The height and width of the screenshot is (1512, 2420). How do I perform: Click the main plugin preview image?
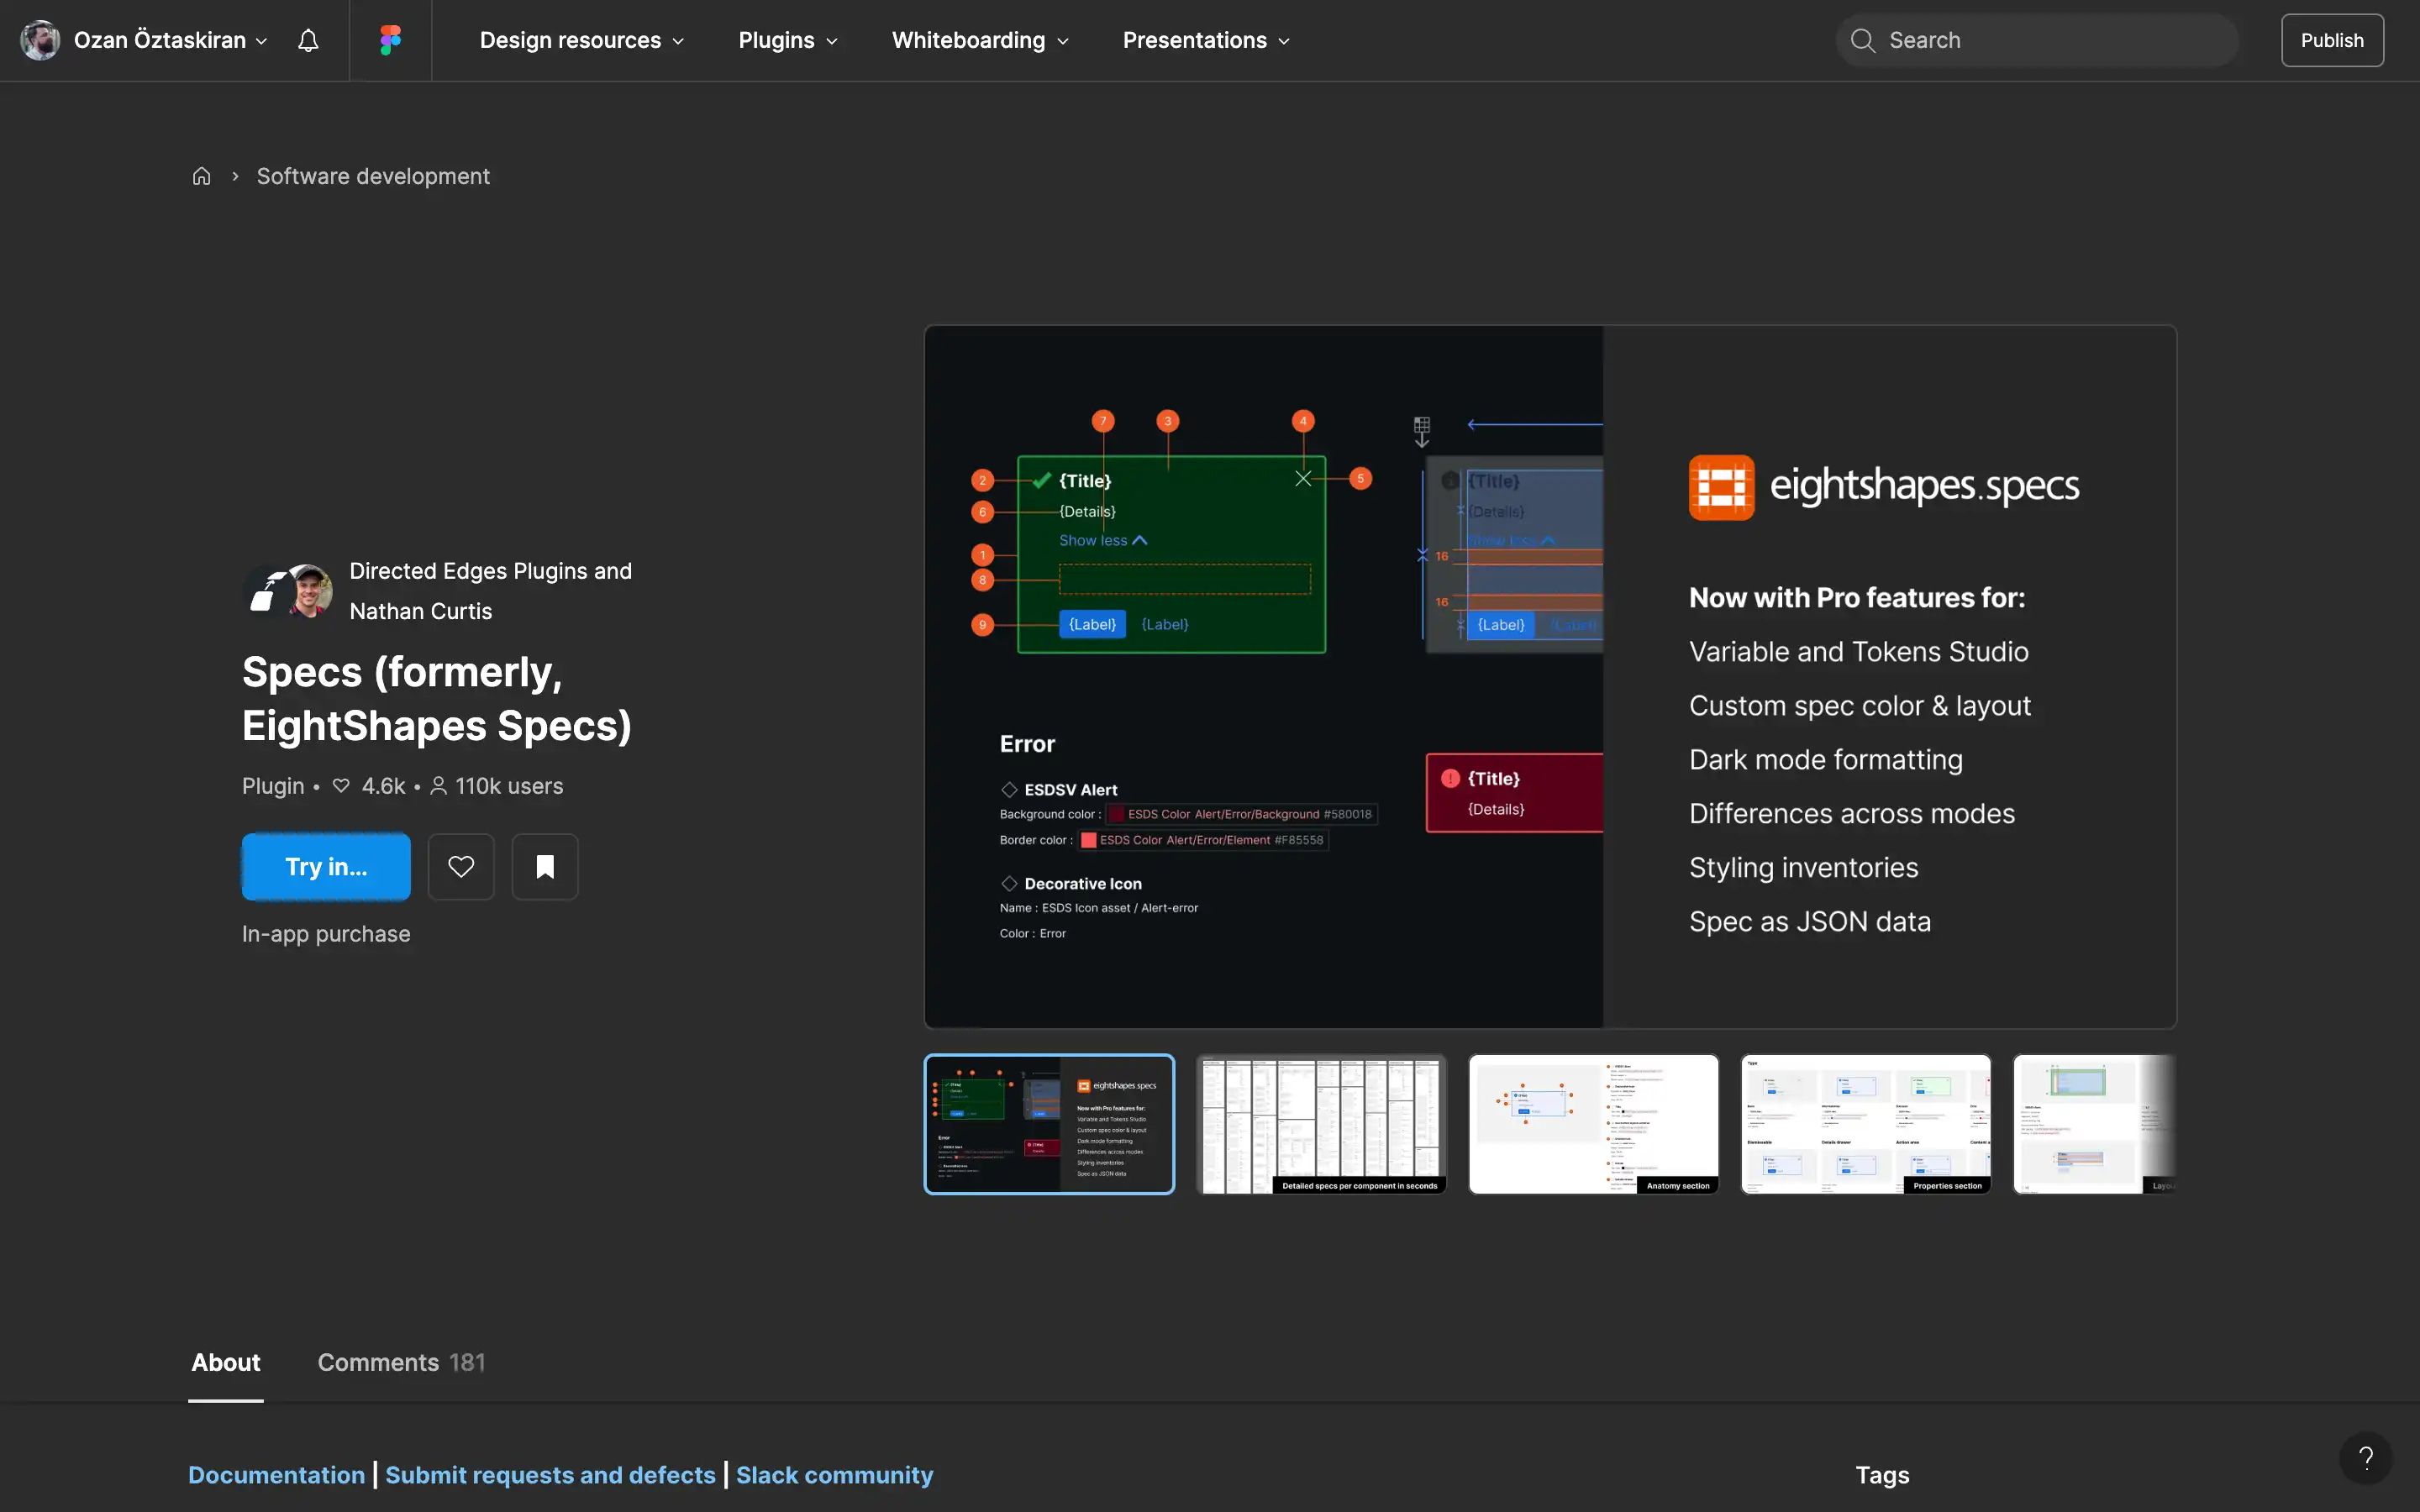(1550, 677)
